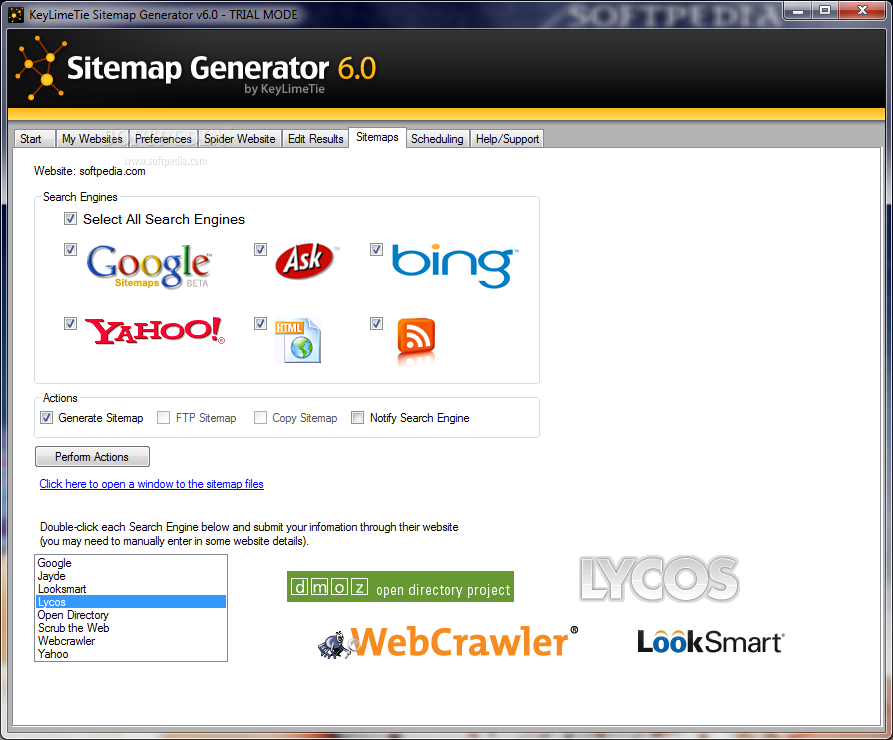Uncheck the HTML sitemap checkbox
The image size is (893, 740).
(260, 324)
